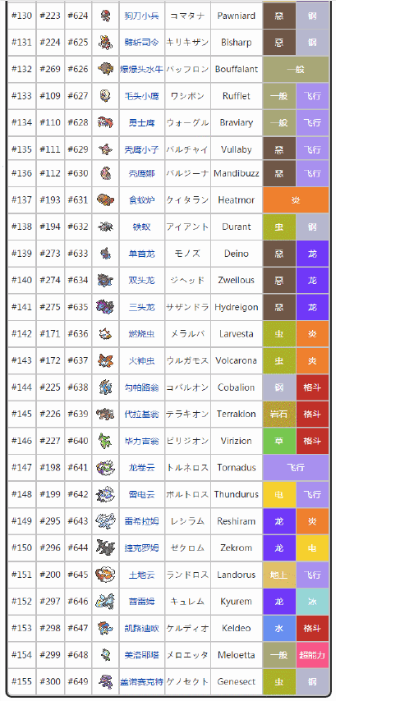
Task: Open the Chinese name link for Volcarona
Action: pos(142,360)
